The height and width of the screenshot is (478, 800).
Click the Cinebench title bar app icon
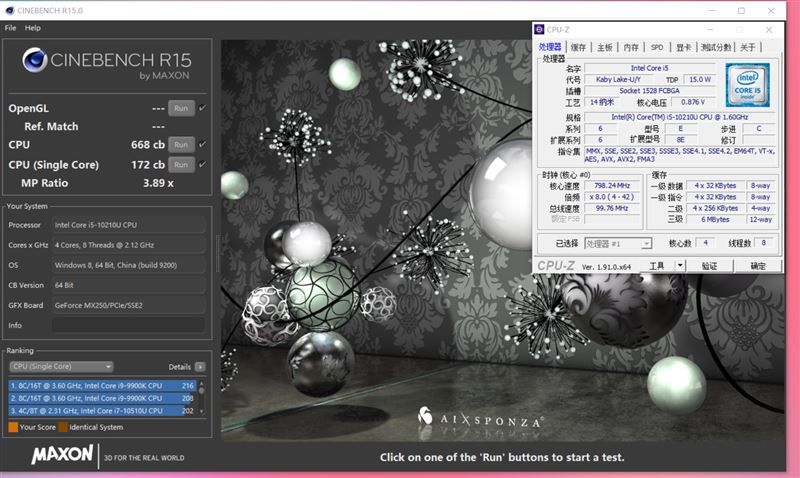tap(10, 10)
